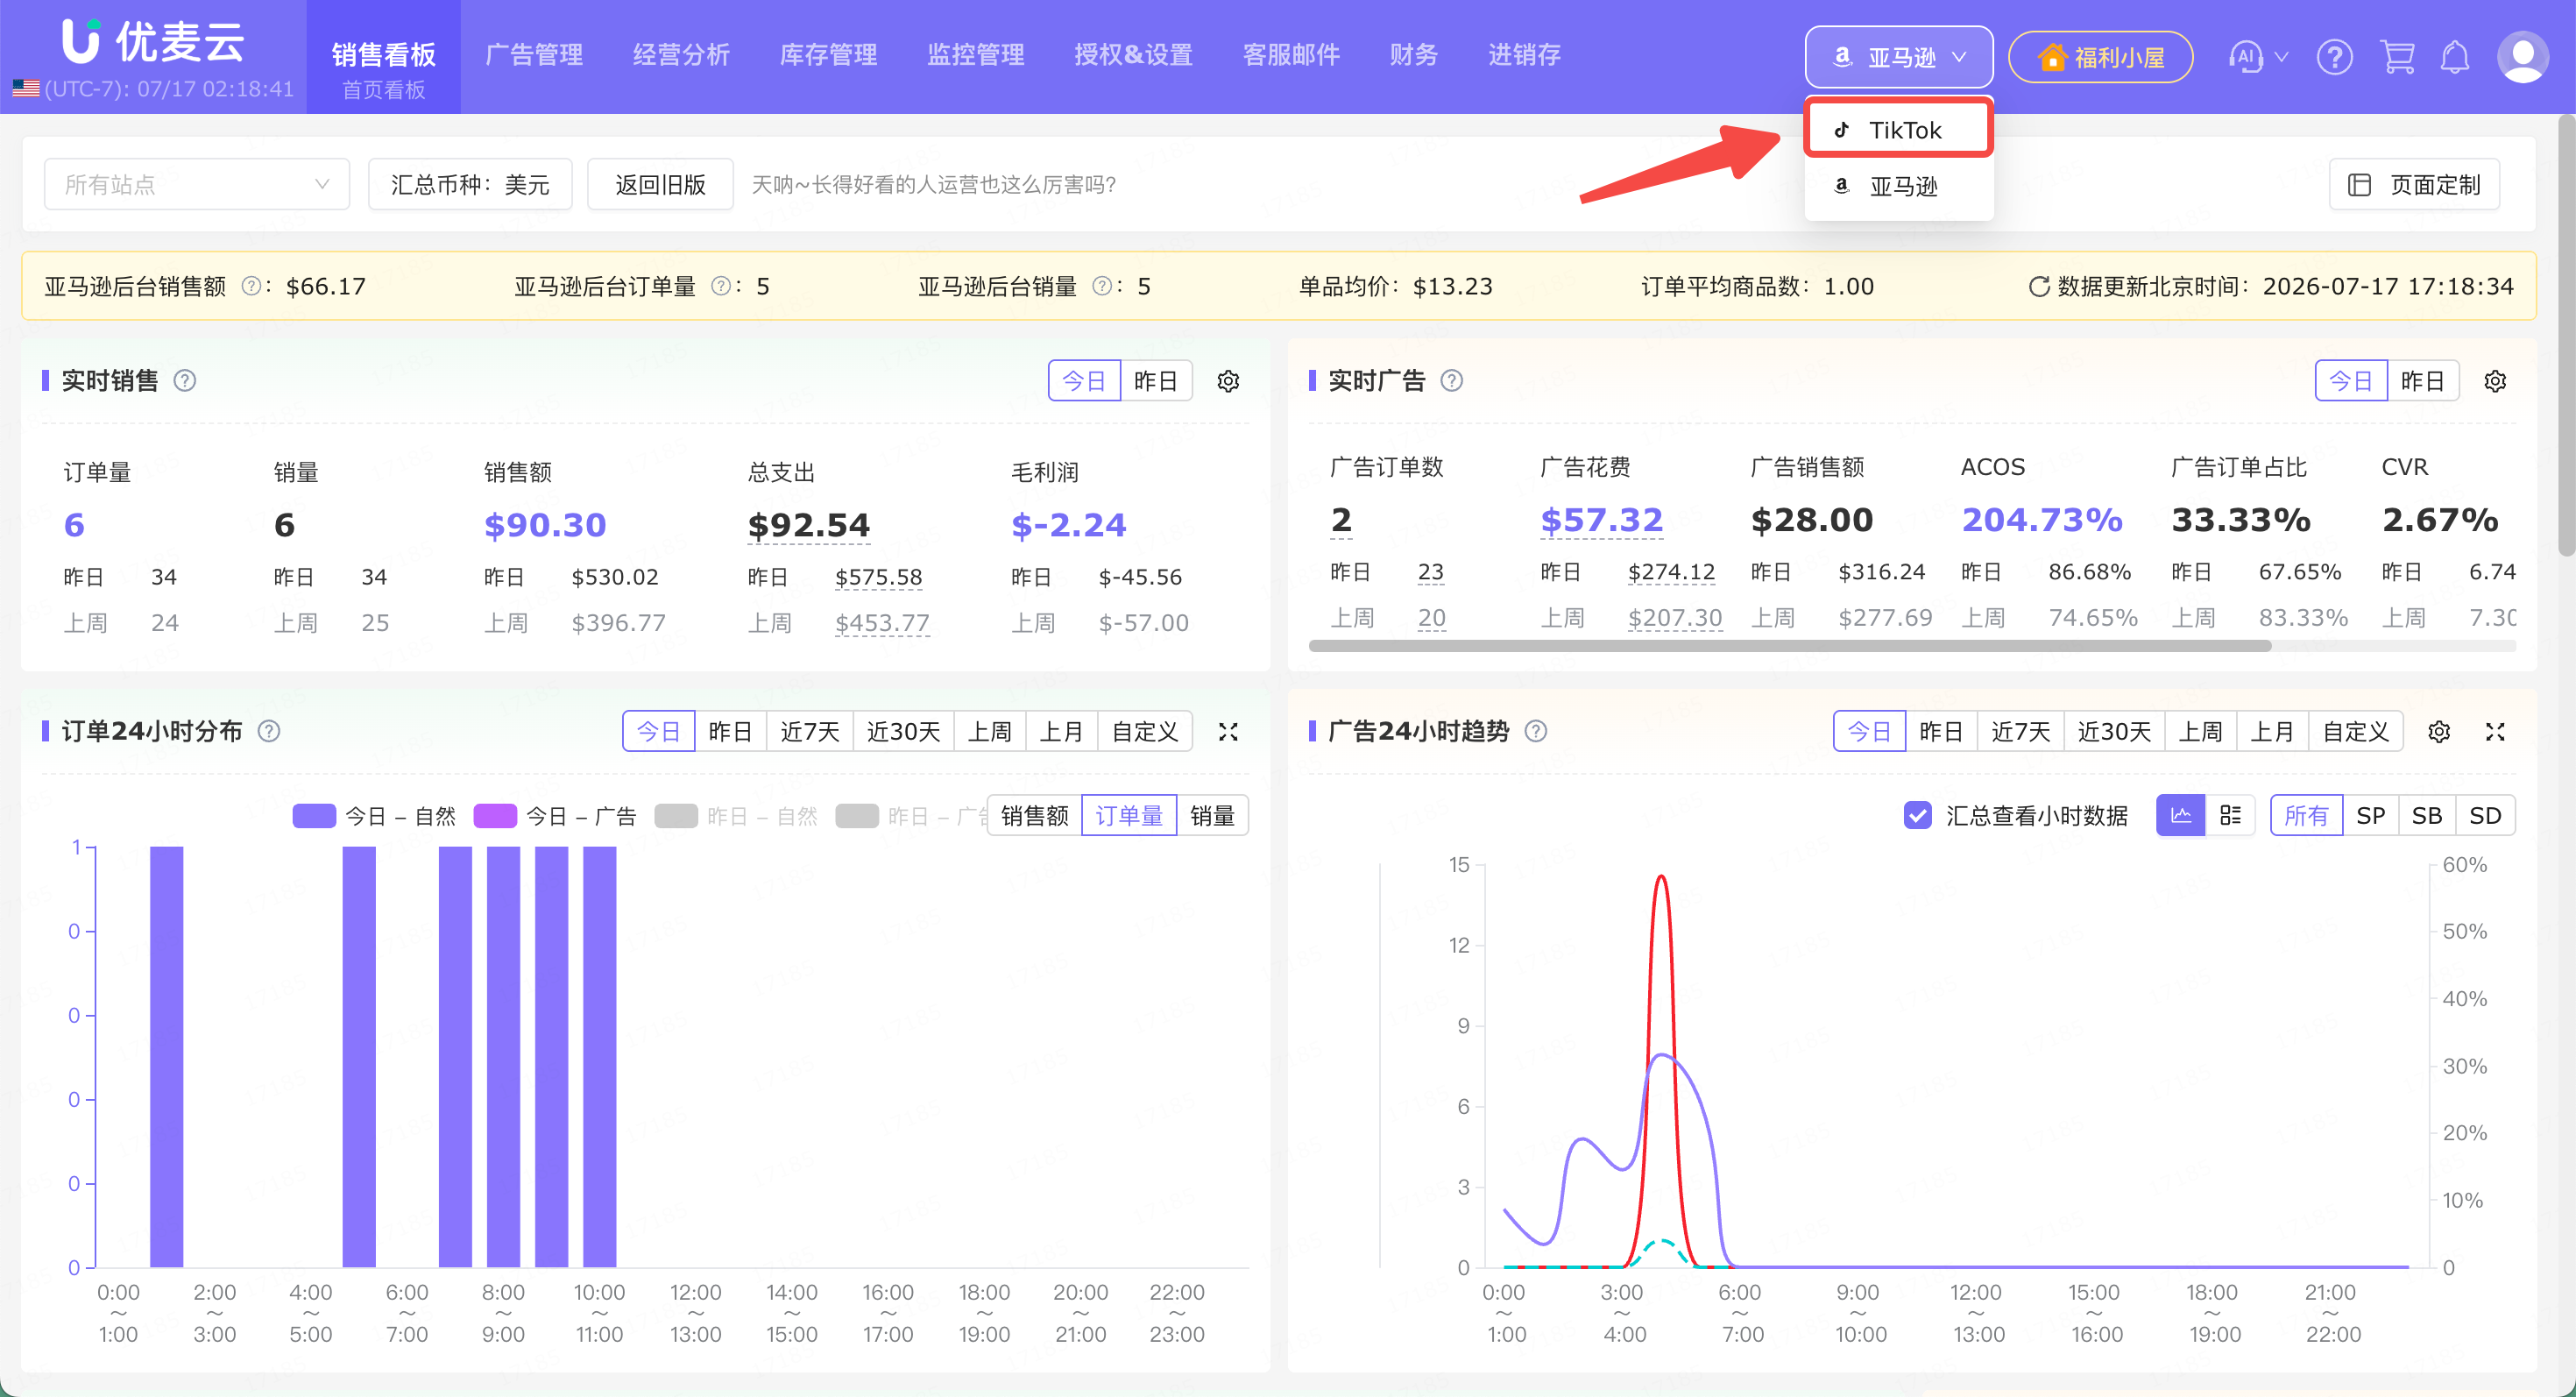Toggle 昨日 – 自然 legend series
Screen dimensions: 2576x1397
(736, 816)
